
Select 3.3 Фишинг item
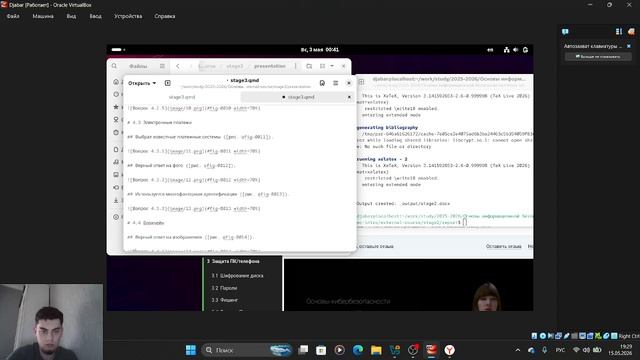[x=224, y=300]
